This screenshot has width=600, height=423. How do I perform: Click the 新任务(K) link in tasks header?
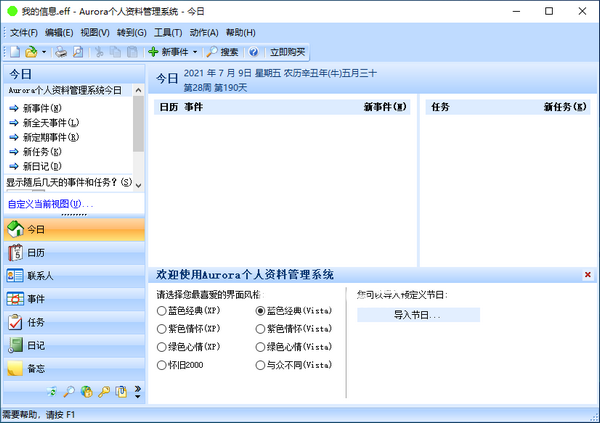[565, 107]
